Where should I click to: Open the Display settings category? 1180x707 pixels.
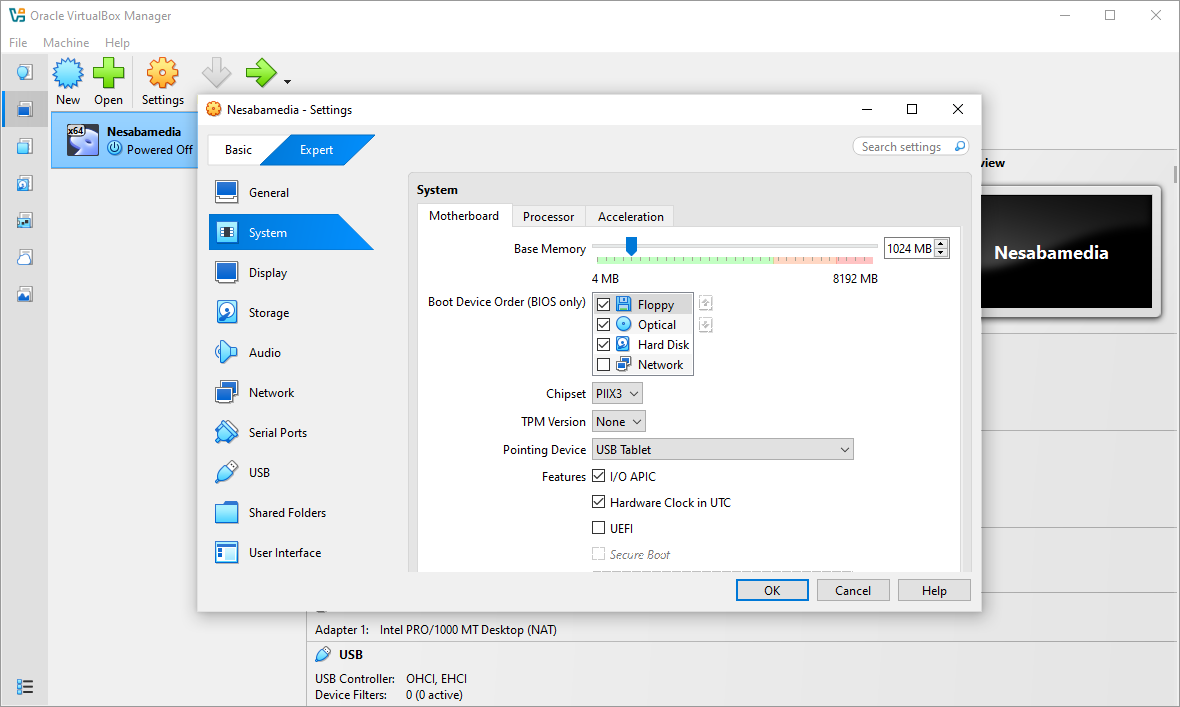tap(267, 273)
